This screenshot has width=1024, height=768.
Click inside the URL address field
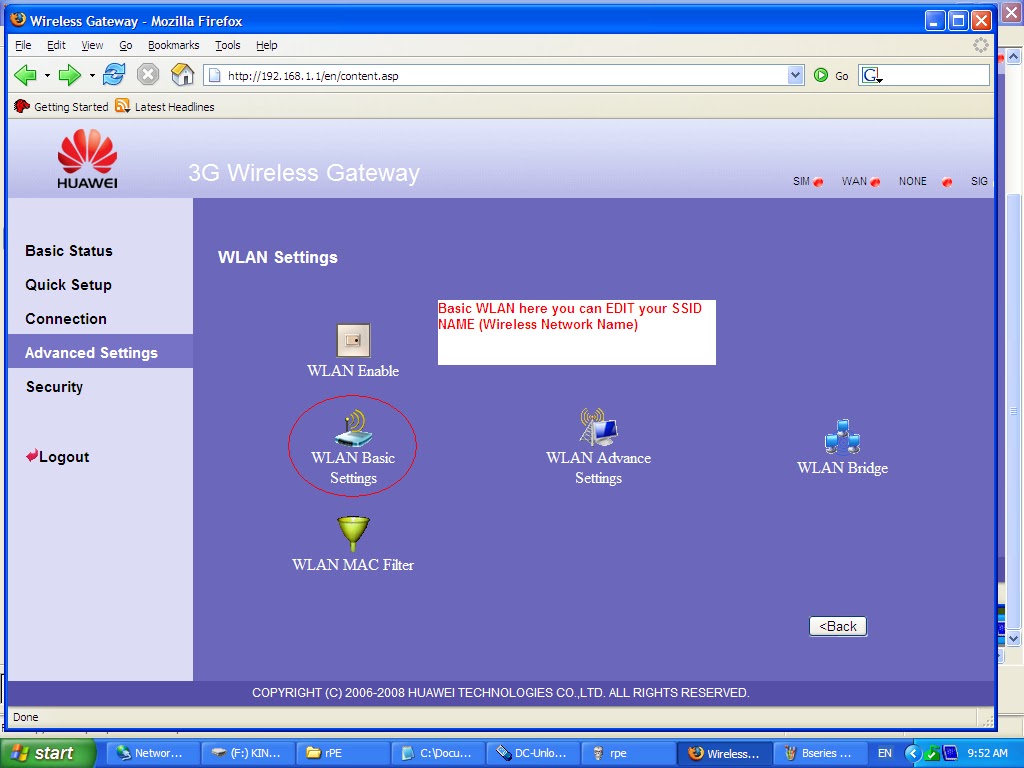tap(503, 76)
